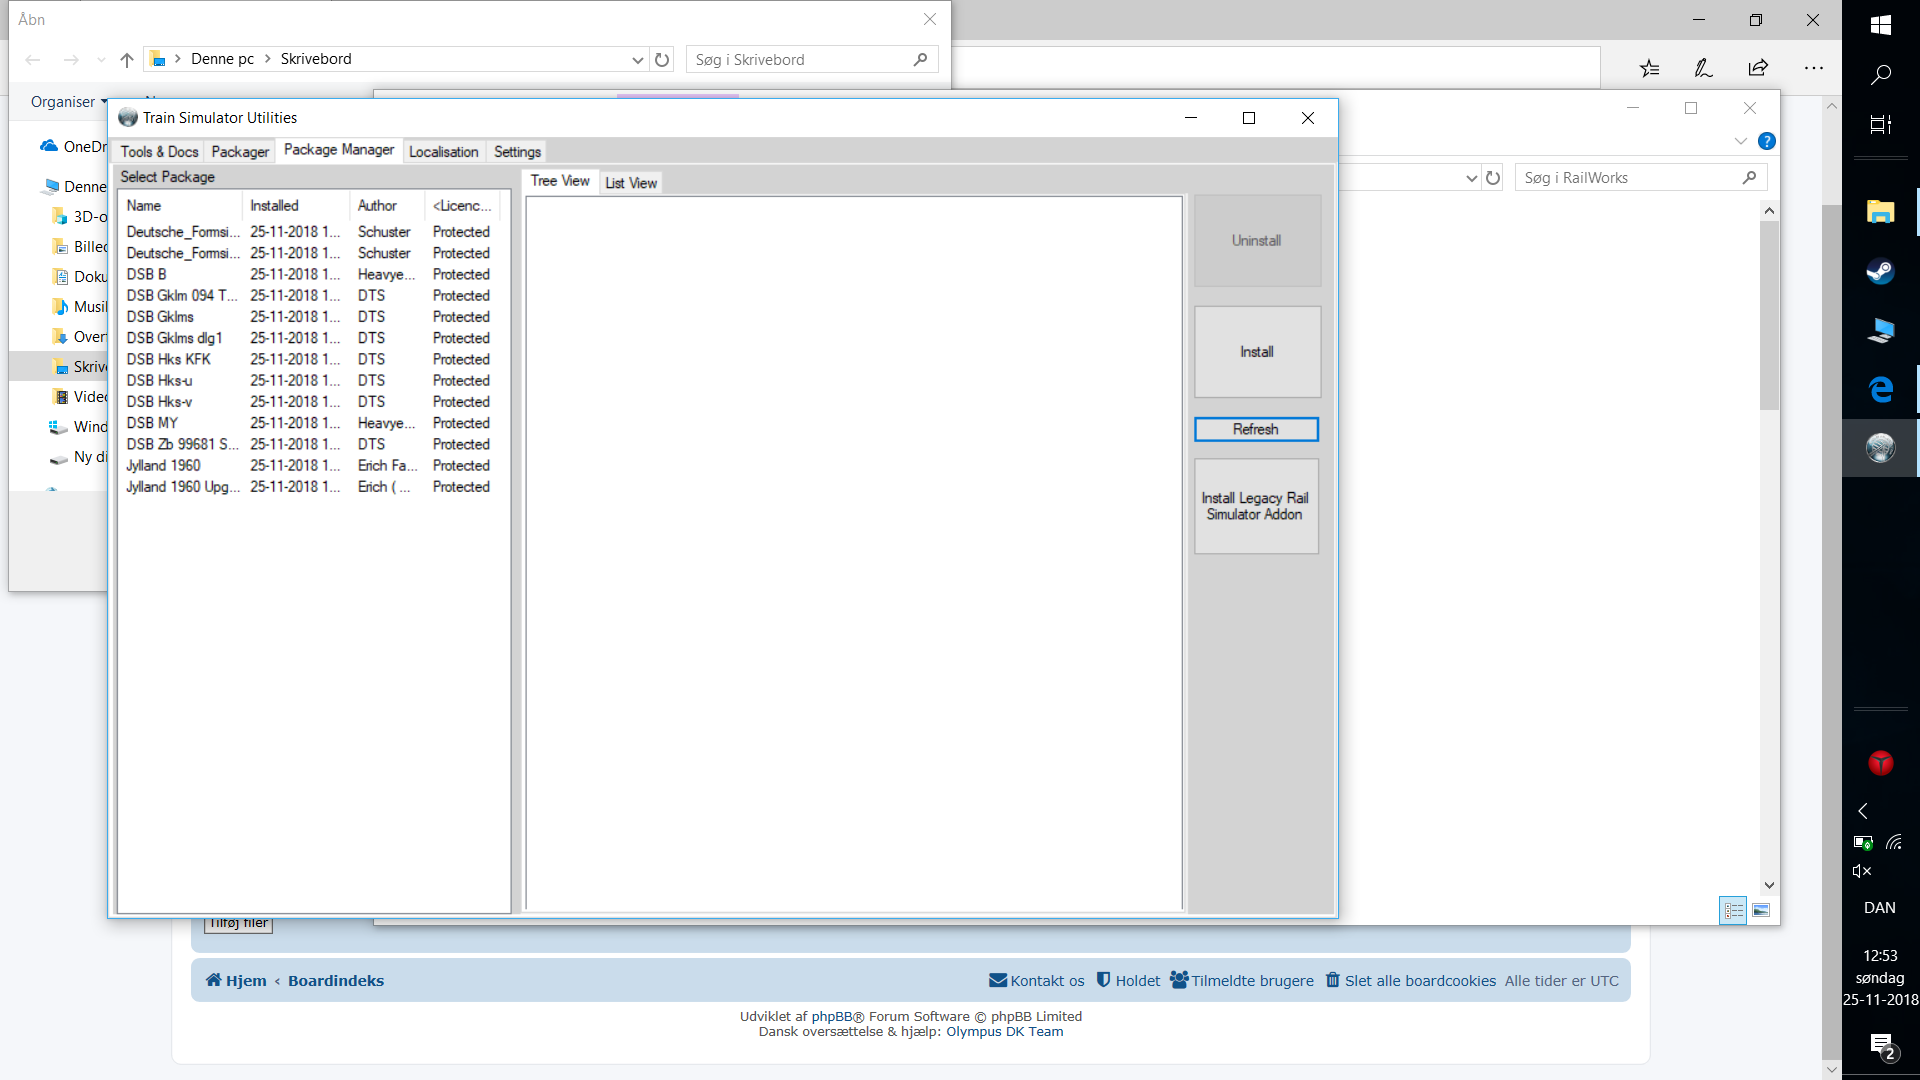The width and height of the screenshot is (1920, 1080).
Task: Open taskbar search magnifier icon
Action: coord(1880,74)
